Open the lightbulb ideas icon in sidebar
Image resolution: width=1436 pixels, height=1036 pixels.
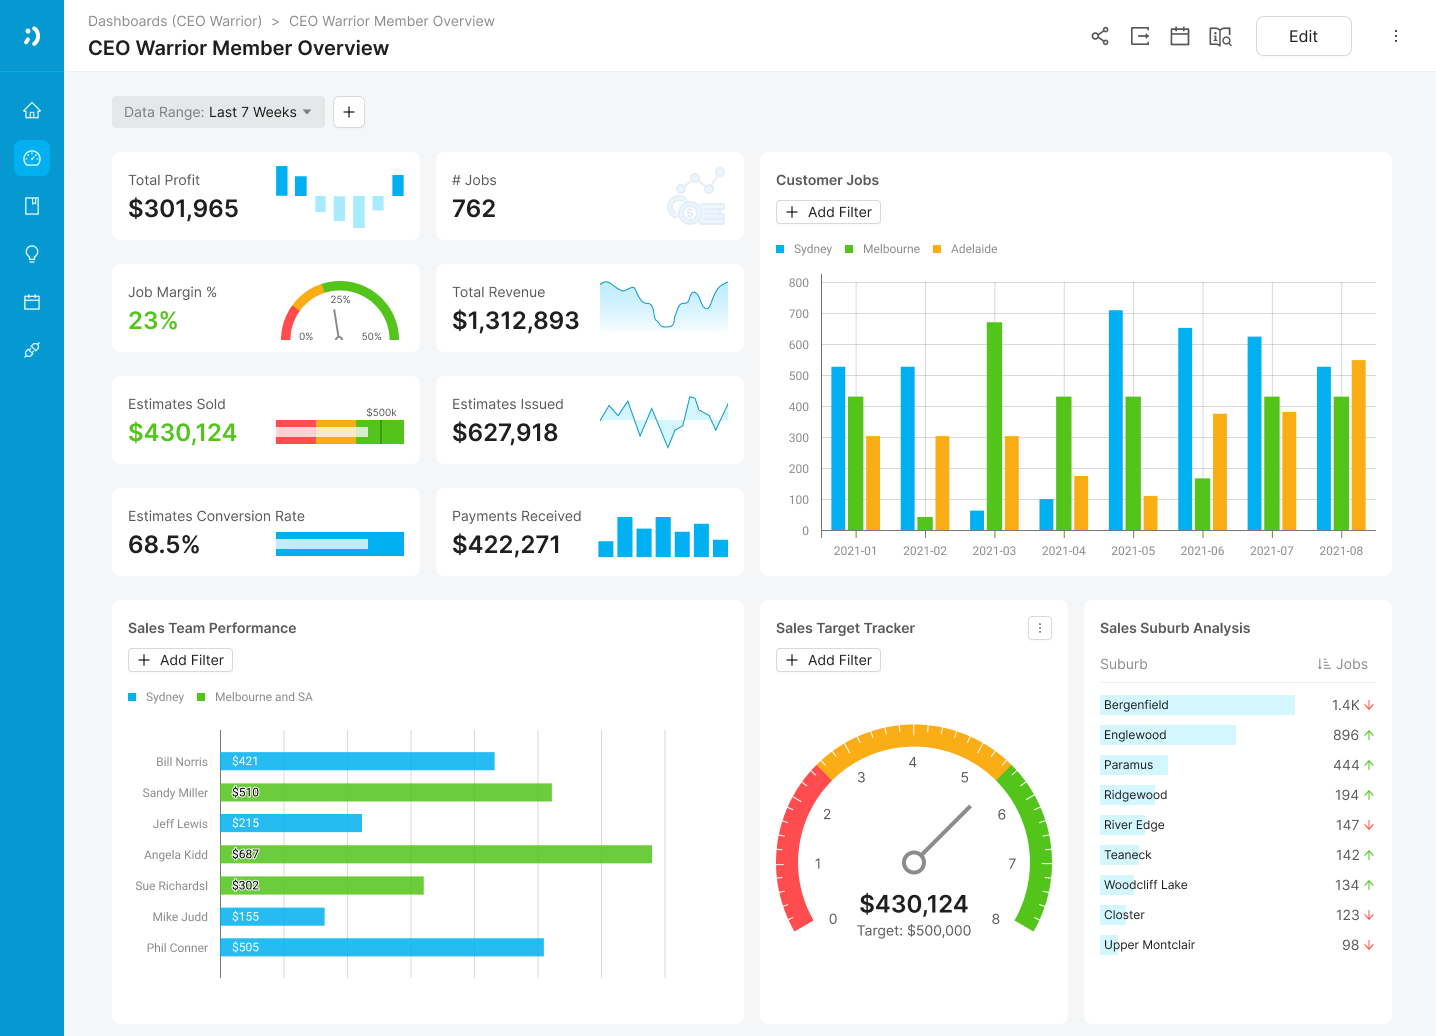coord(32,254)
